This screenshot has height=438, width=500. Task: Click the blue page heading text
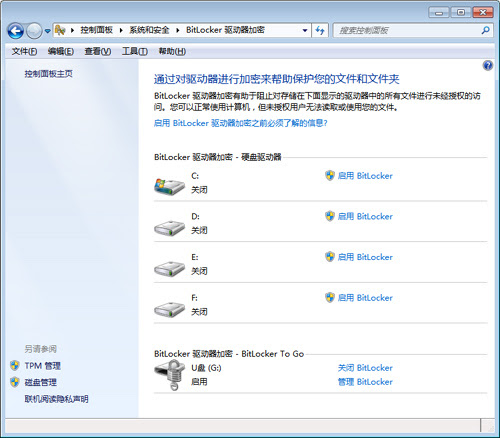click(276, 79)
